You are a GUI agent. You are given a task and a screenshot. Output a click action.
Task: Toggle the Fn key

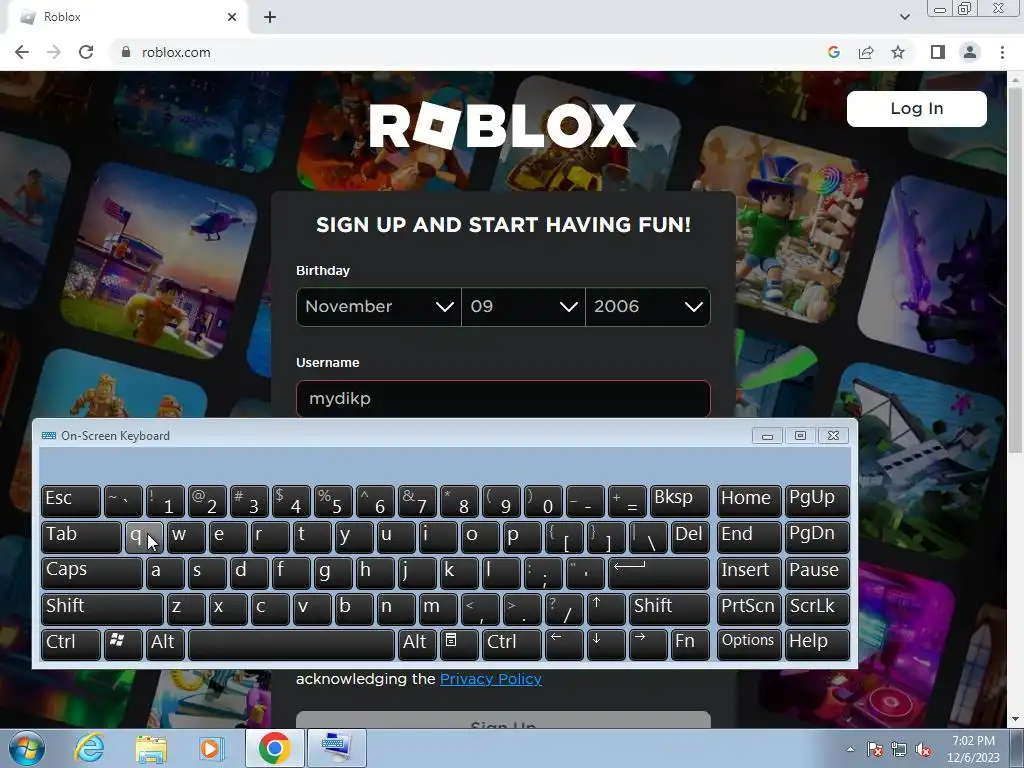point(690,644)
